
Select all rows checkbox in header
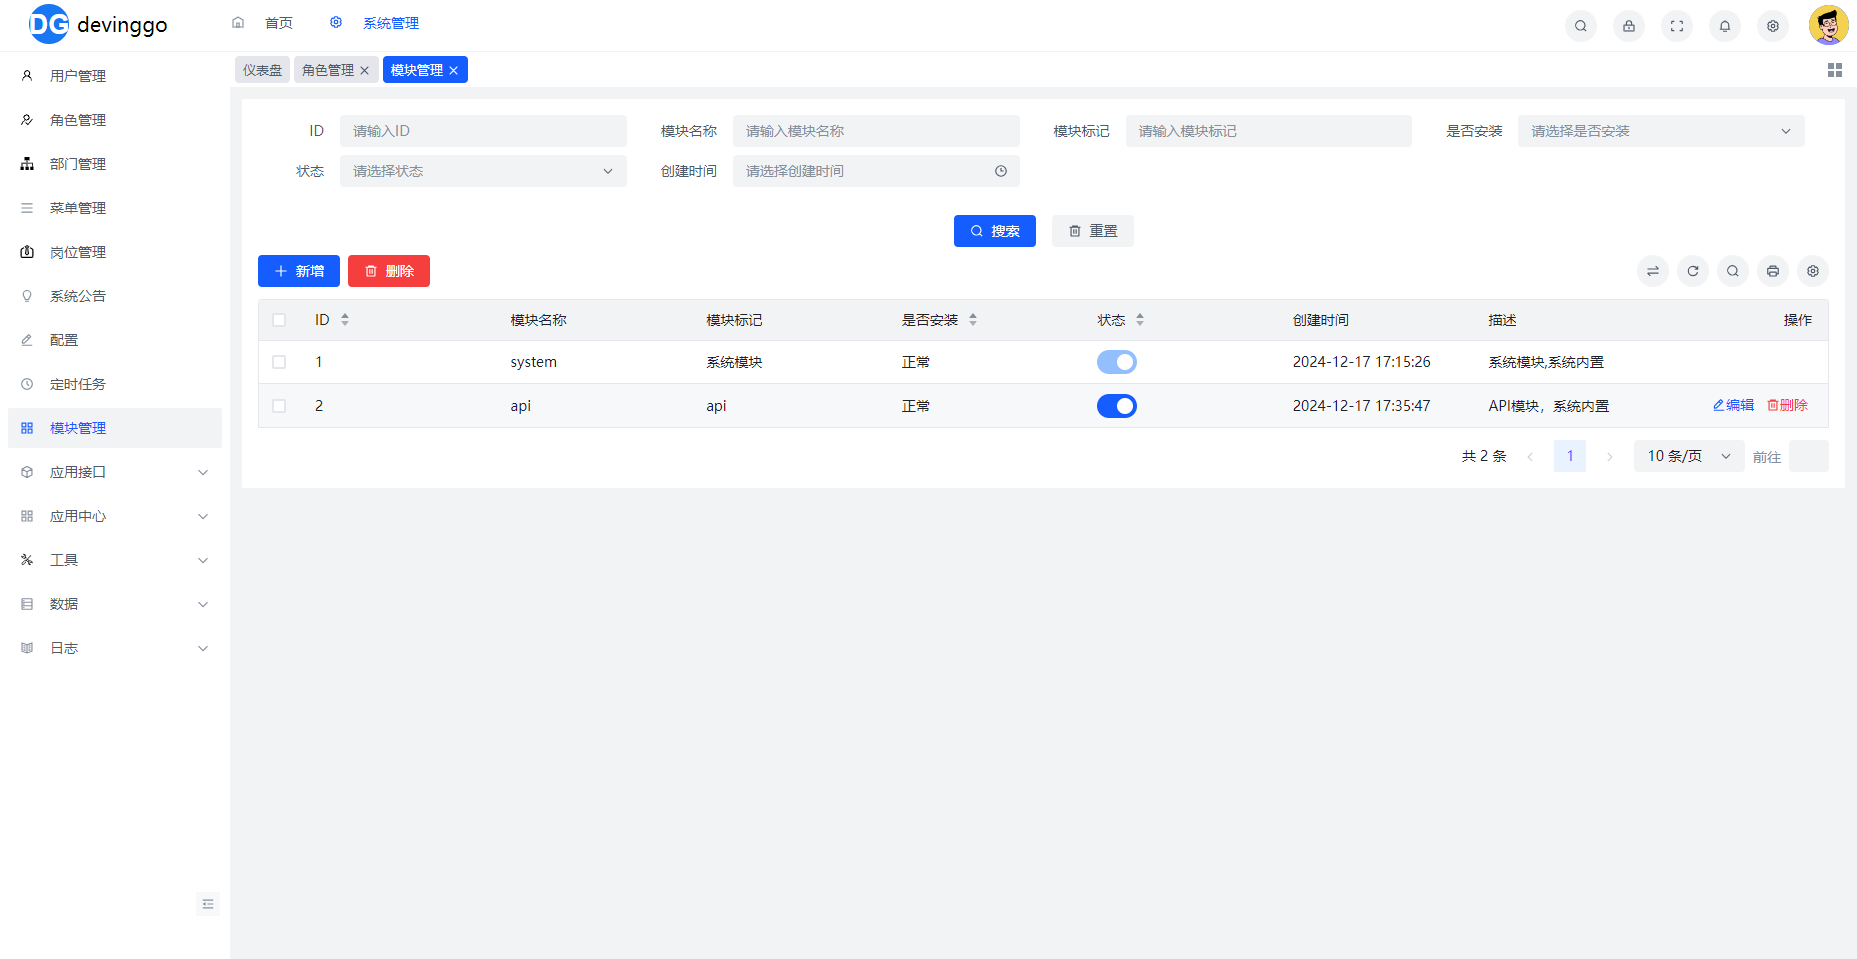tap(279, 320)
